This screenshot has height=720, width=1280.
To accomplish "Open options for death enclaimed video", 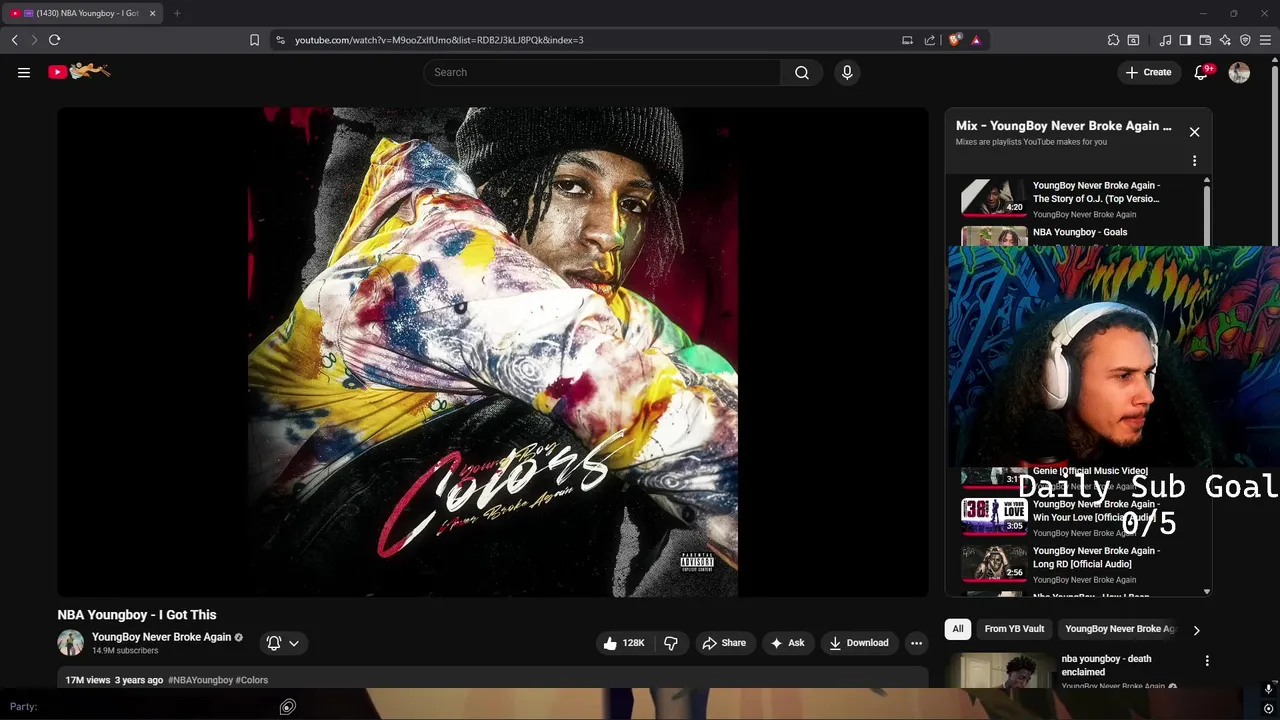I will (x=1207, y=661).
